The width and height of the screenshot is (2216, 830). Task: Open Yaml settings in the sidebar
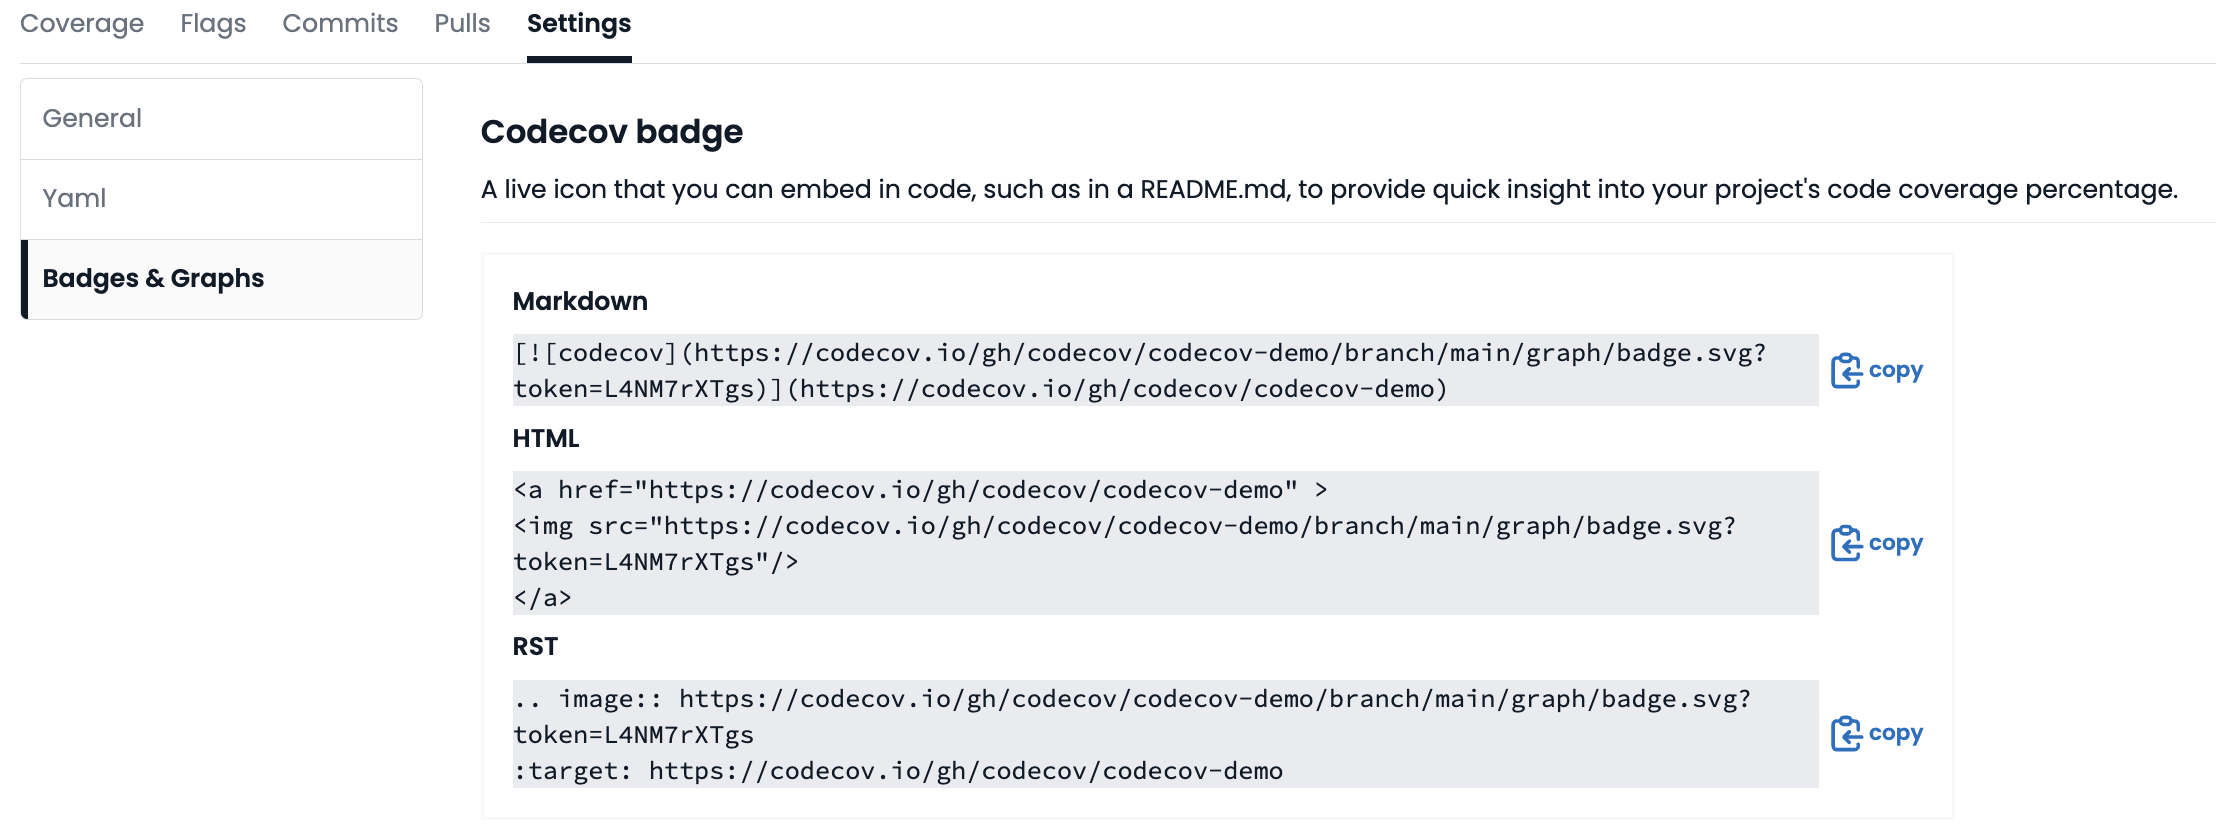pos(74,199)
